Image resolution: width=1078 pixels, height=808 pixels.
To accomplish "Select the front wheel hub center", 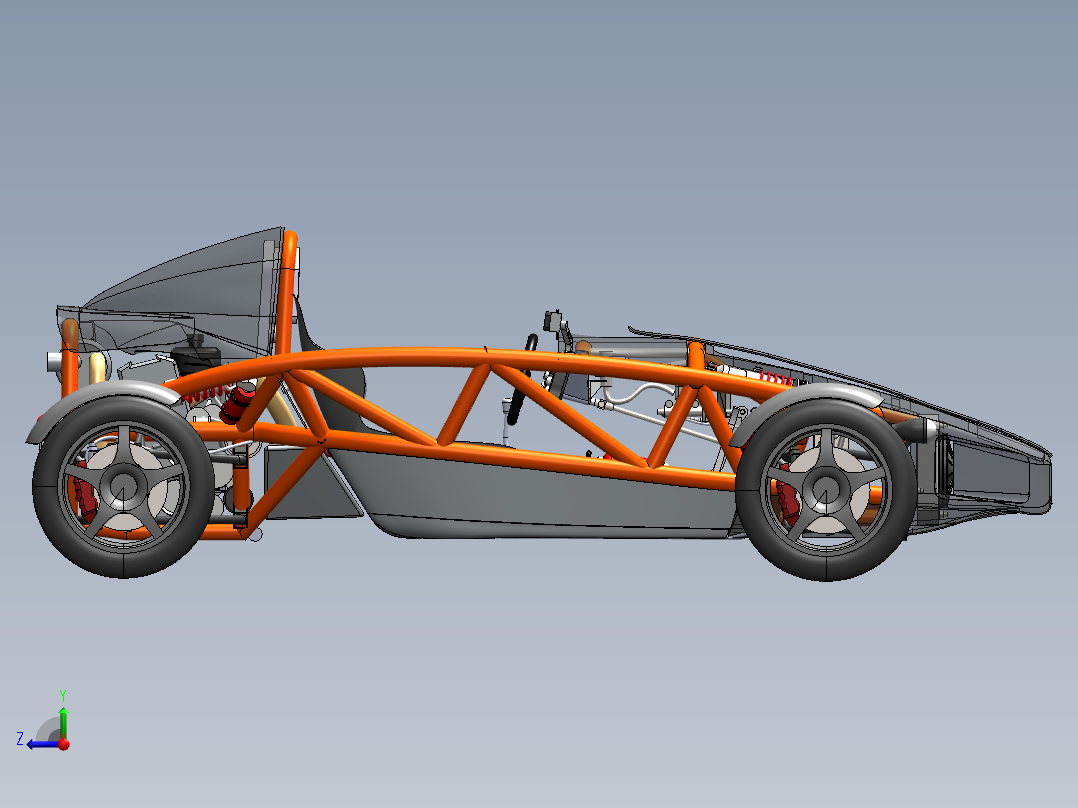I will point(826,488).
